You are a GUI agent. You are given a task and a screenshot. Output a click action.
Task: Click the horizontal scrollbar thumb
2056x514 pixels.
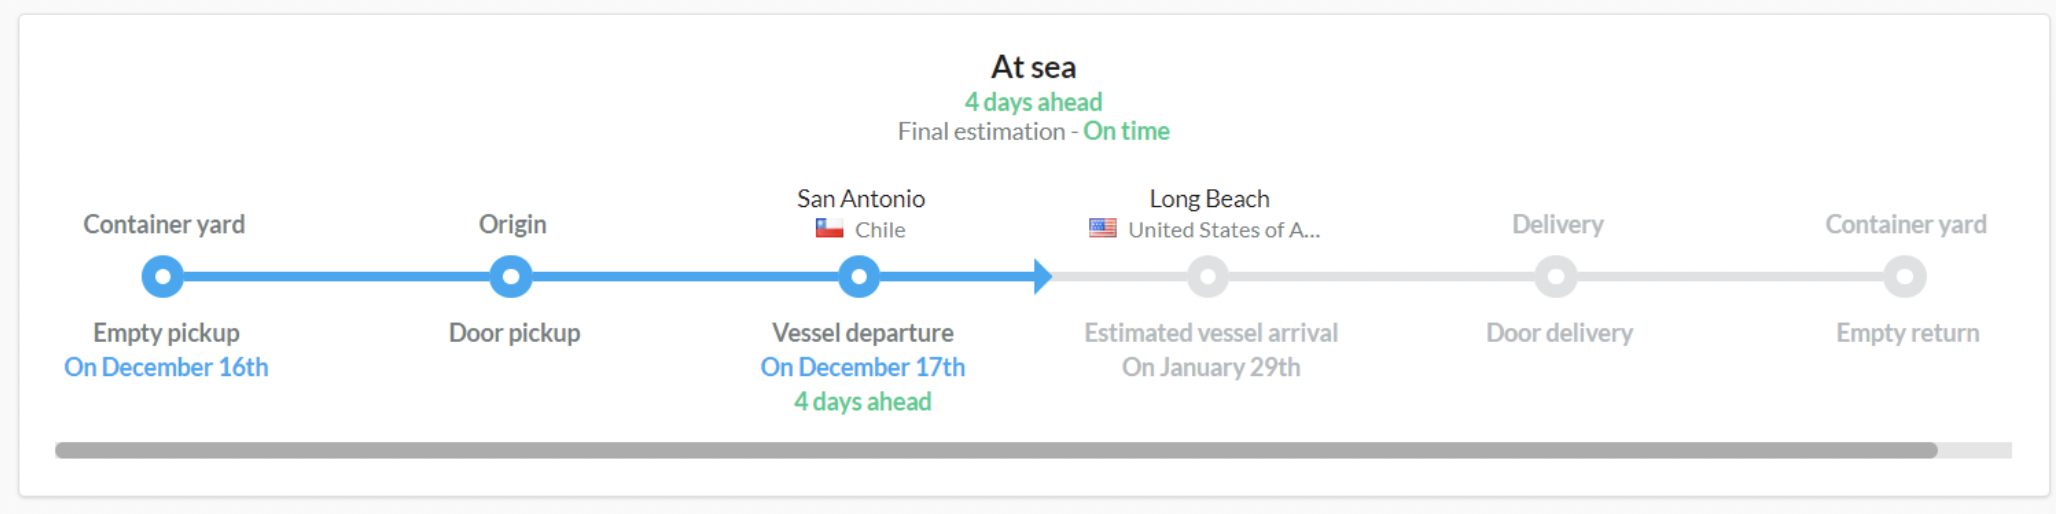(x=996, y=450)
